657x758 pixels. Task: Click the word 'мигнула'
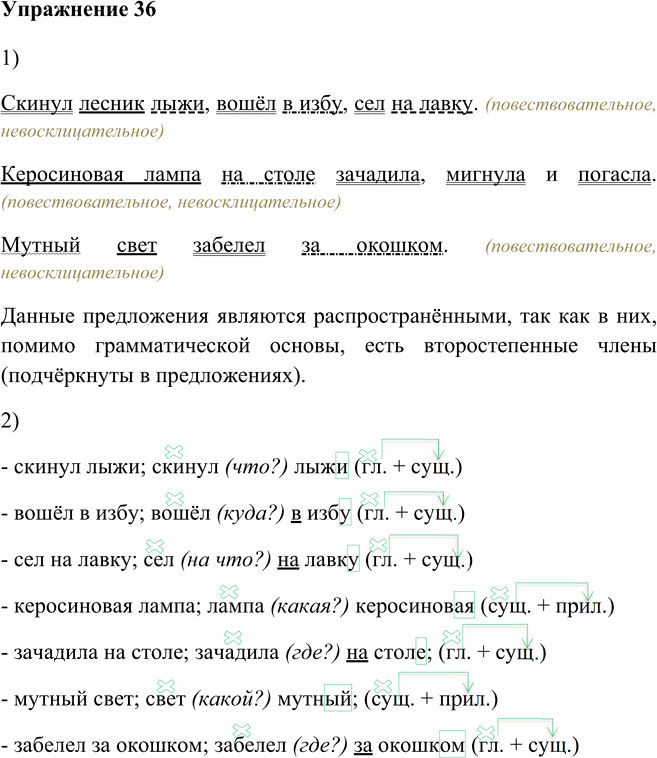(x=485, y=175)
